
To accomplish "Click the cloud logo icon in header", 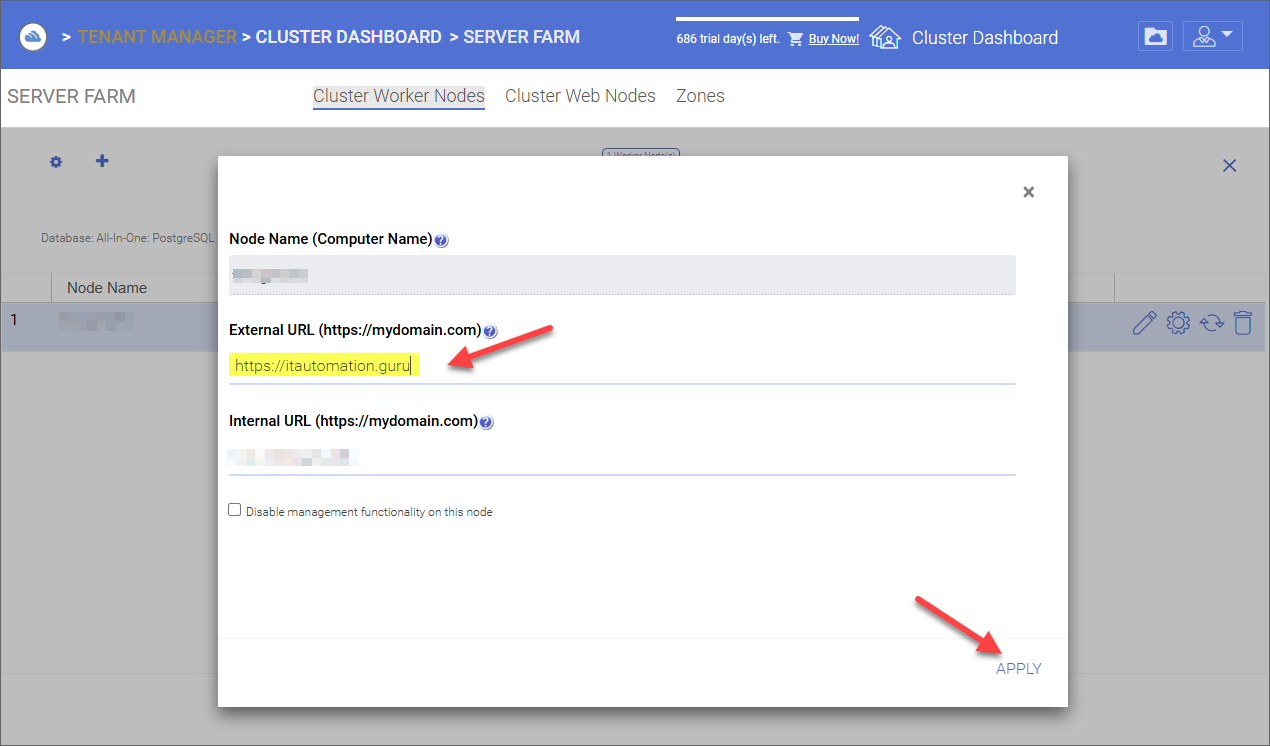I will pyautogui.click(x=34, y=37).
